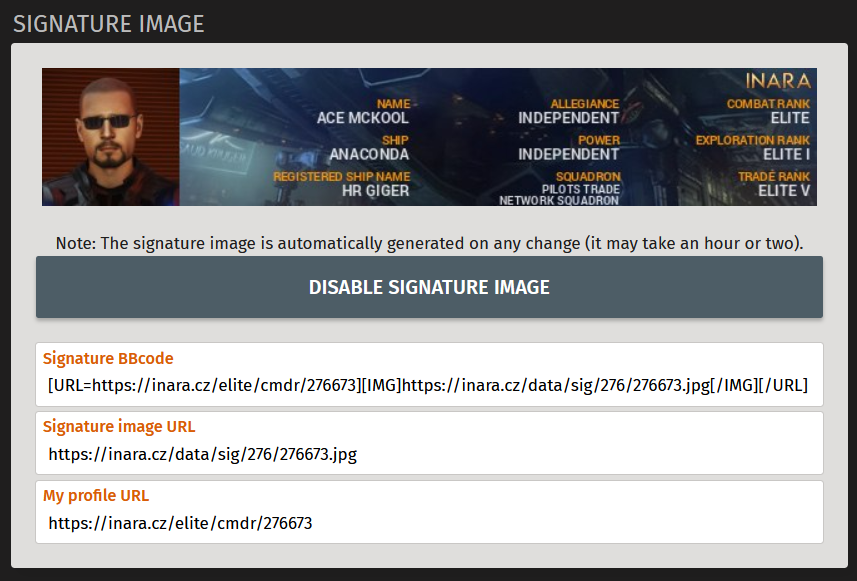Click the "ELITE" combat rank value
This screenshot has height=581, width=857.
[x=790, y=118]
